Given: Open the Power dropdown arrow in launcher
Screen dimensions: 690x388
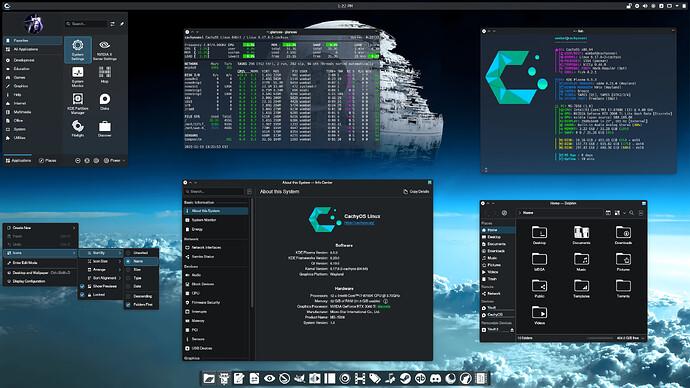Looking at the screenshot, I should pyautogui.click(x=124, y=161).
